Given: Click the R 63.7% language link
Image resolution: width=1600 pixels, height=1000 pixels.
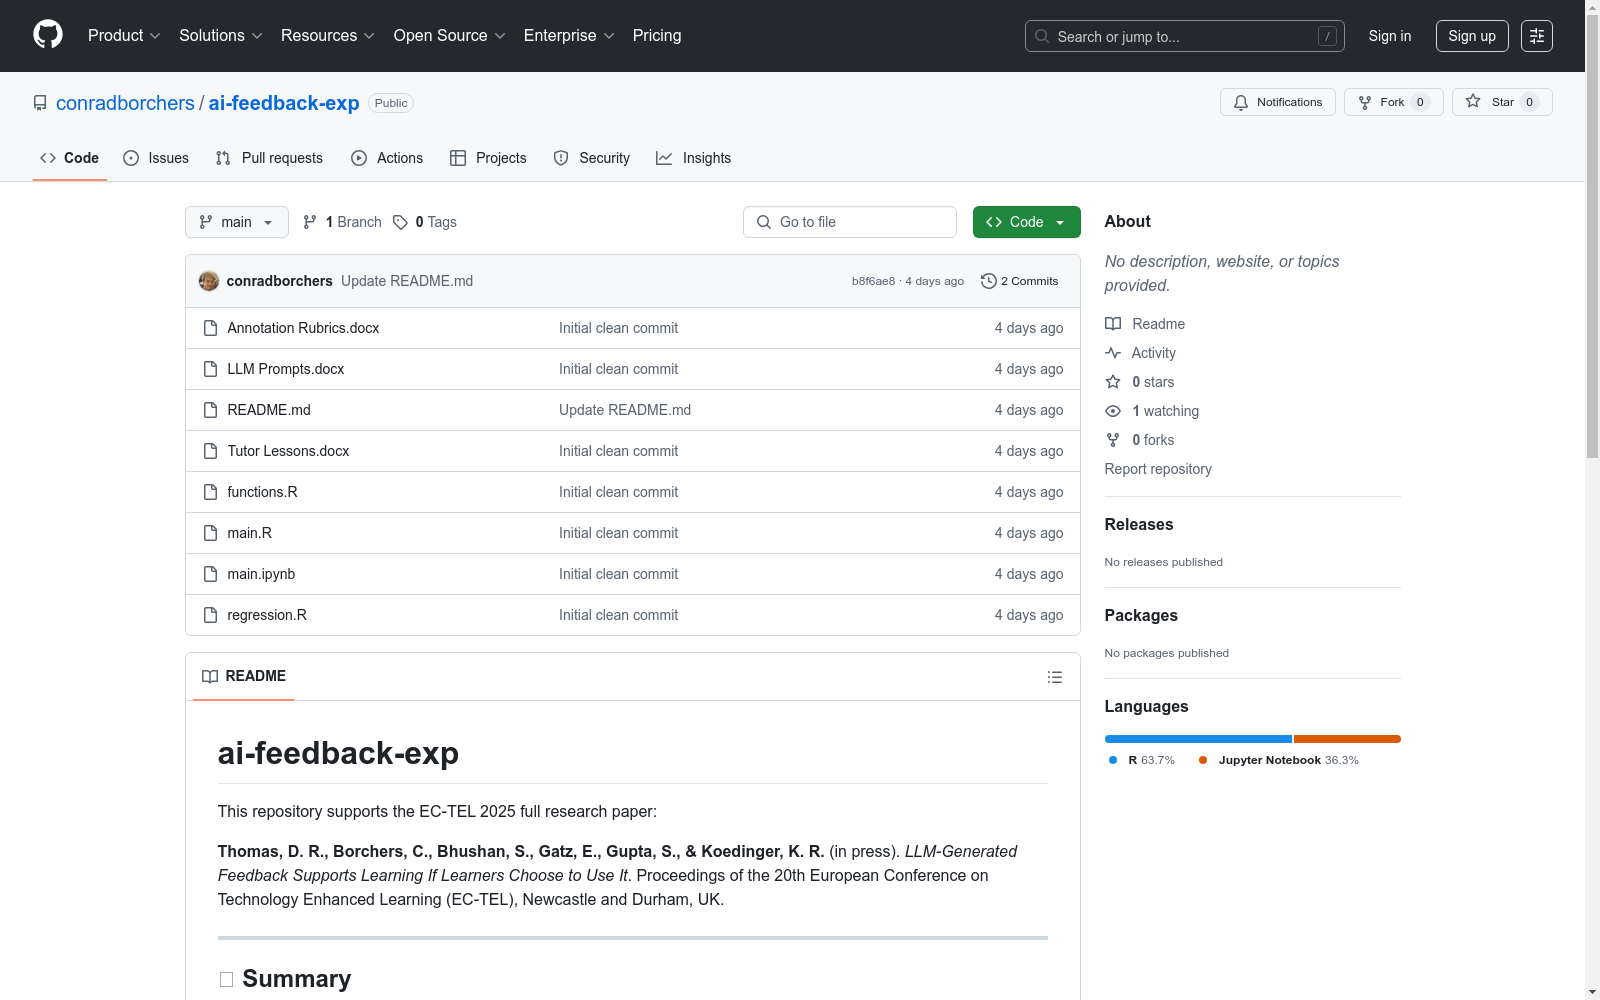Looking at the screenshot, I should pos(1142,760).
